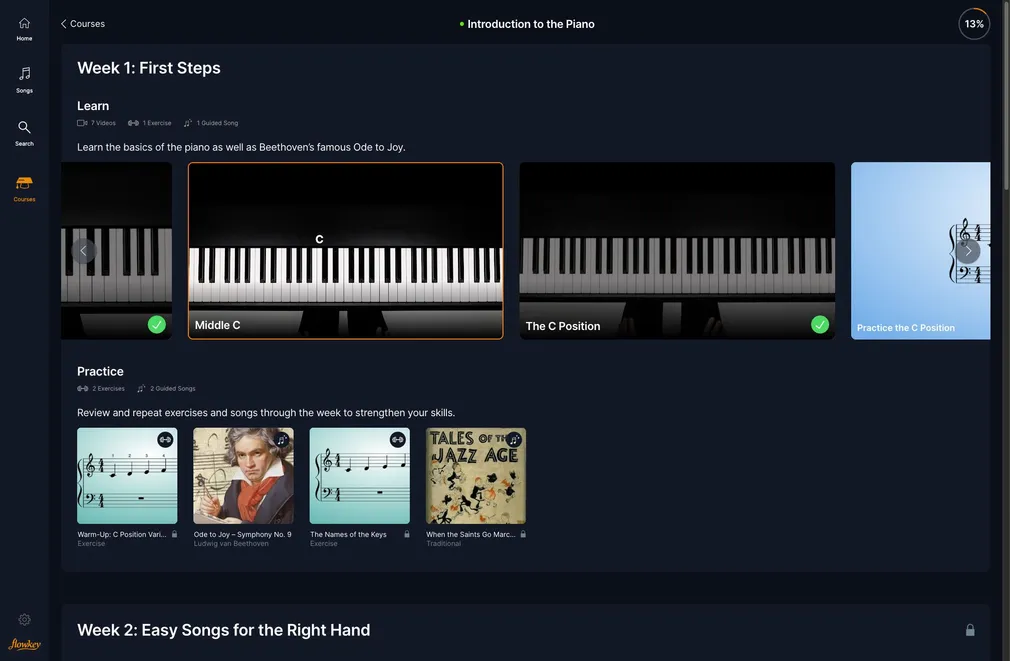1010x661 pixels.
Task: Click the Learn the basics of the piano description
Action: [x=241, y=147]
